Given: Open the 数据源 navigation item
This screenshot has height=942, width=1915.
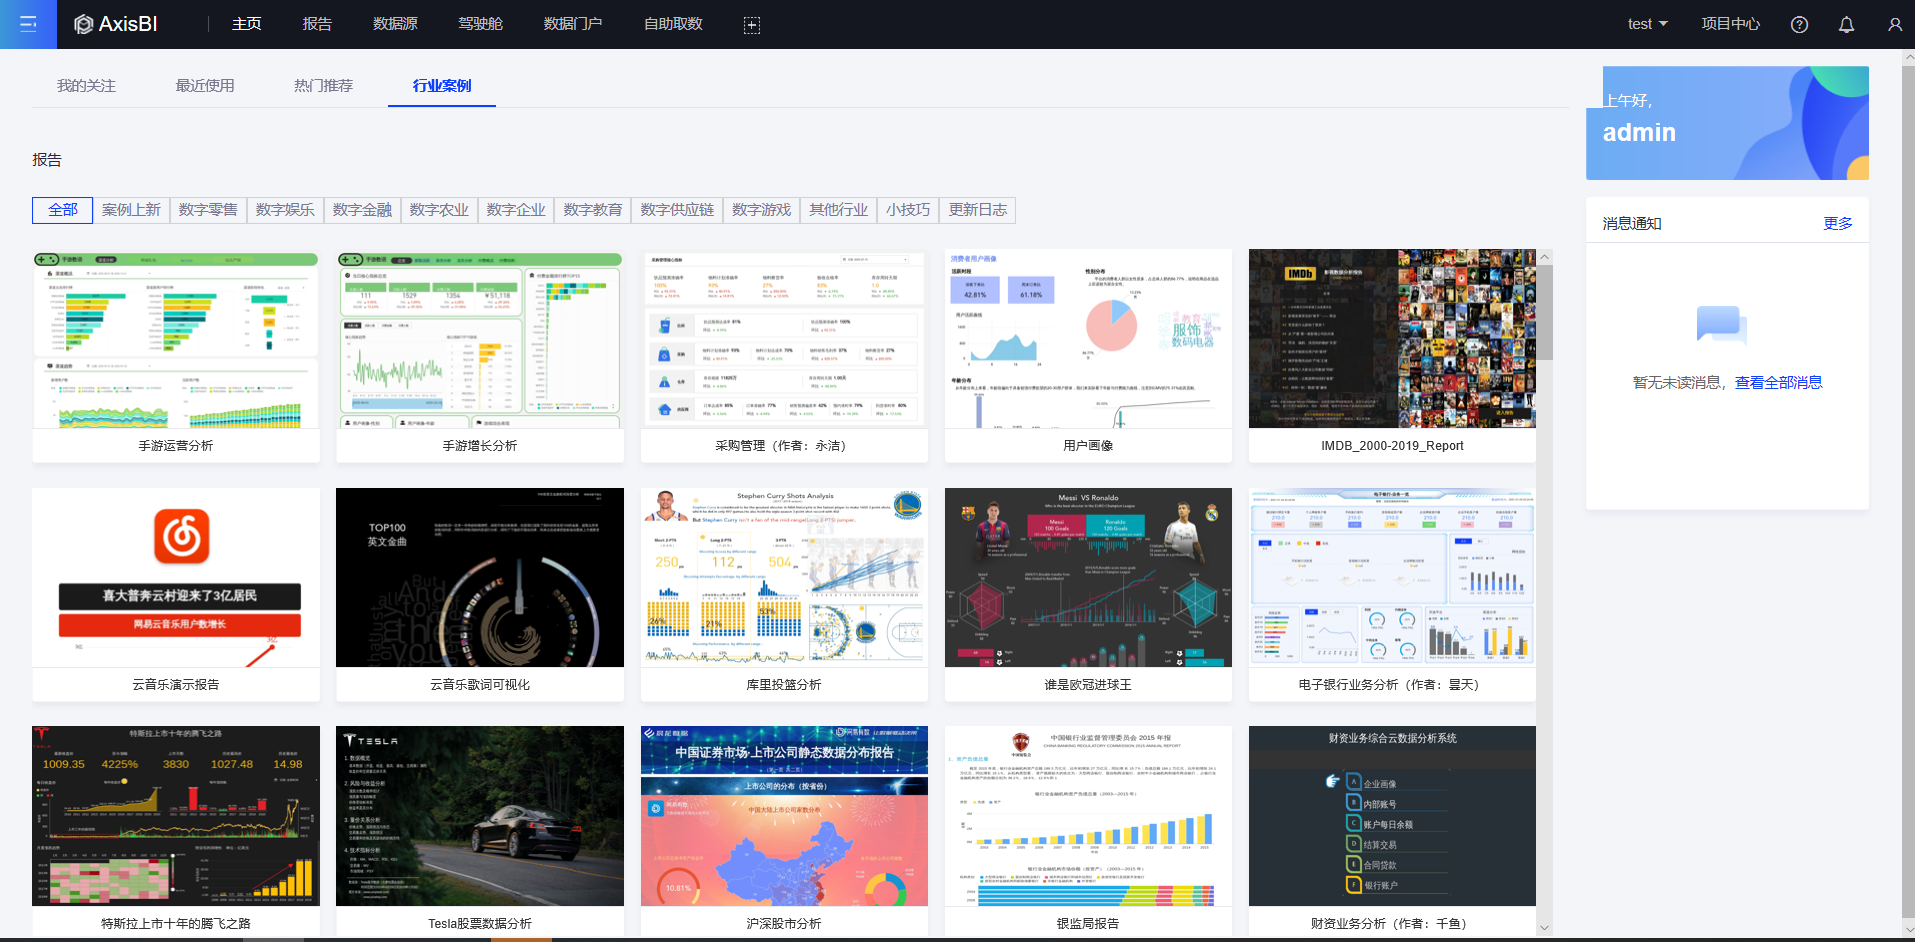Looking at the screenshot, I should 395,24.
